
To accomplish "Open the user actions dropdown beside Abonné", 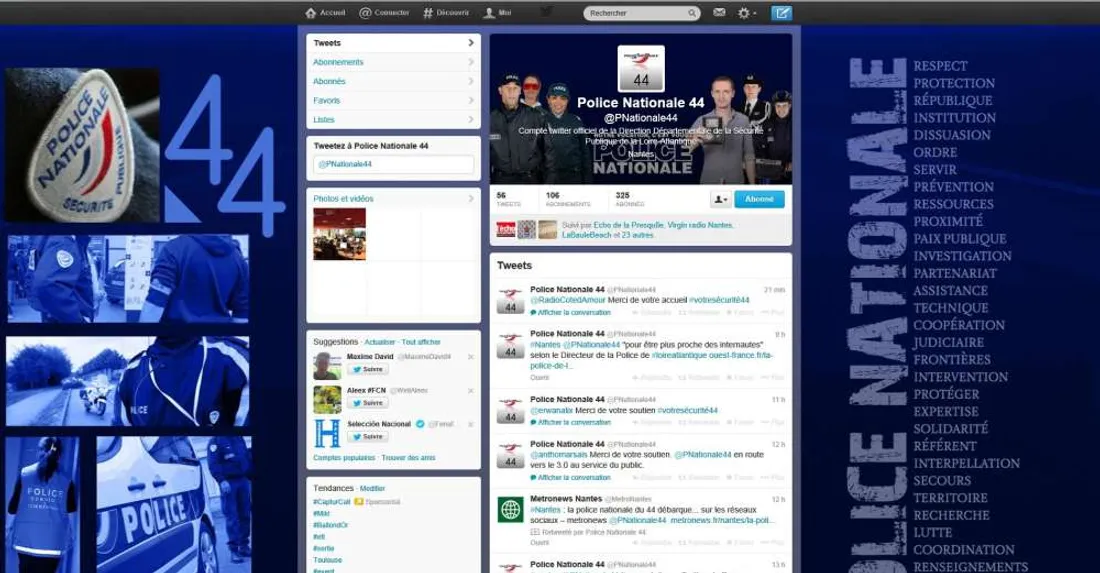I will (719, 199).
